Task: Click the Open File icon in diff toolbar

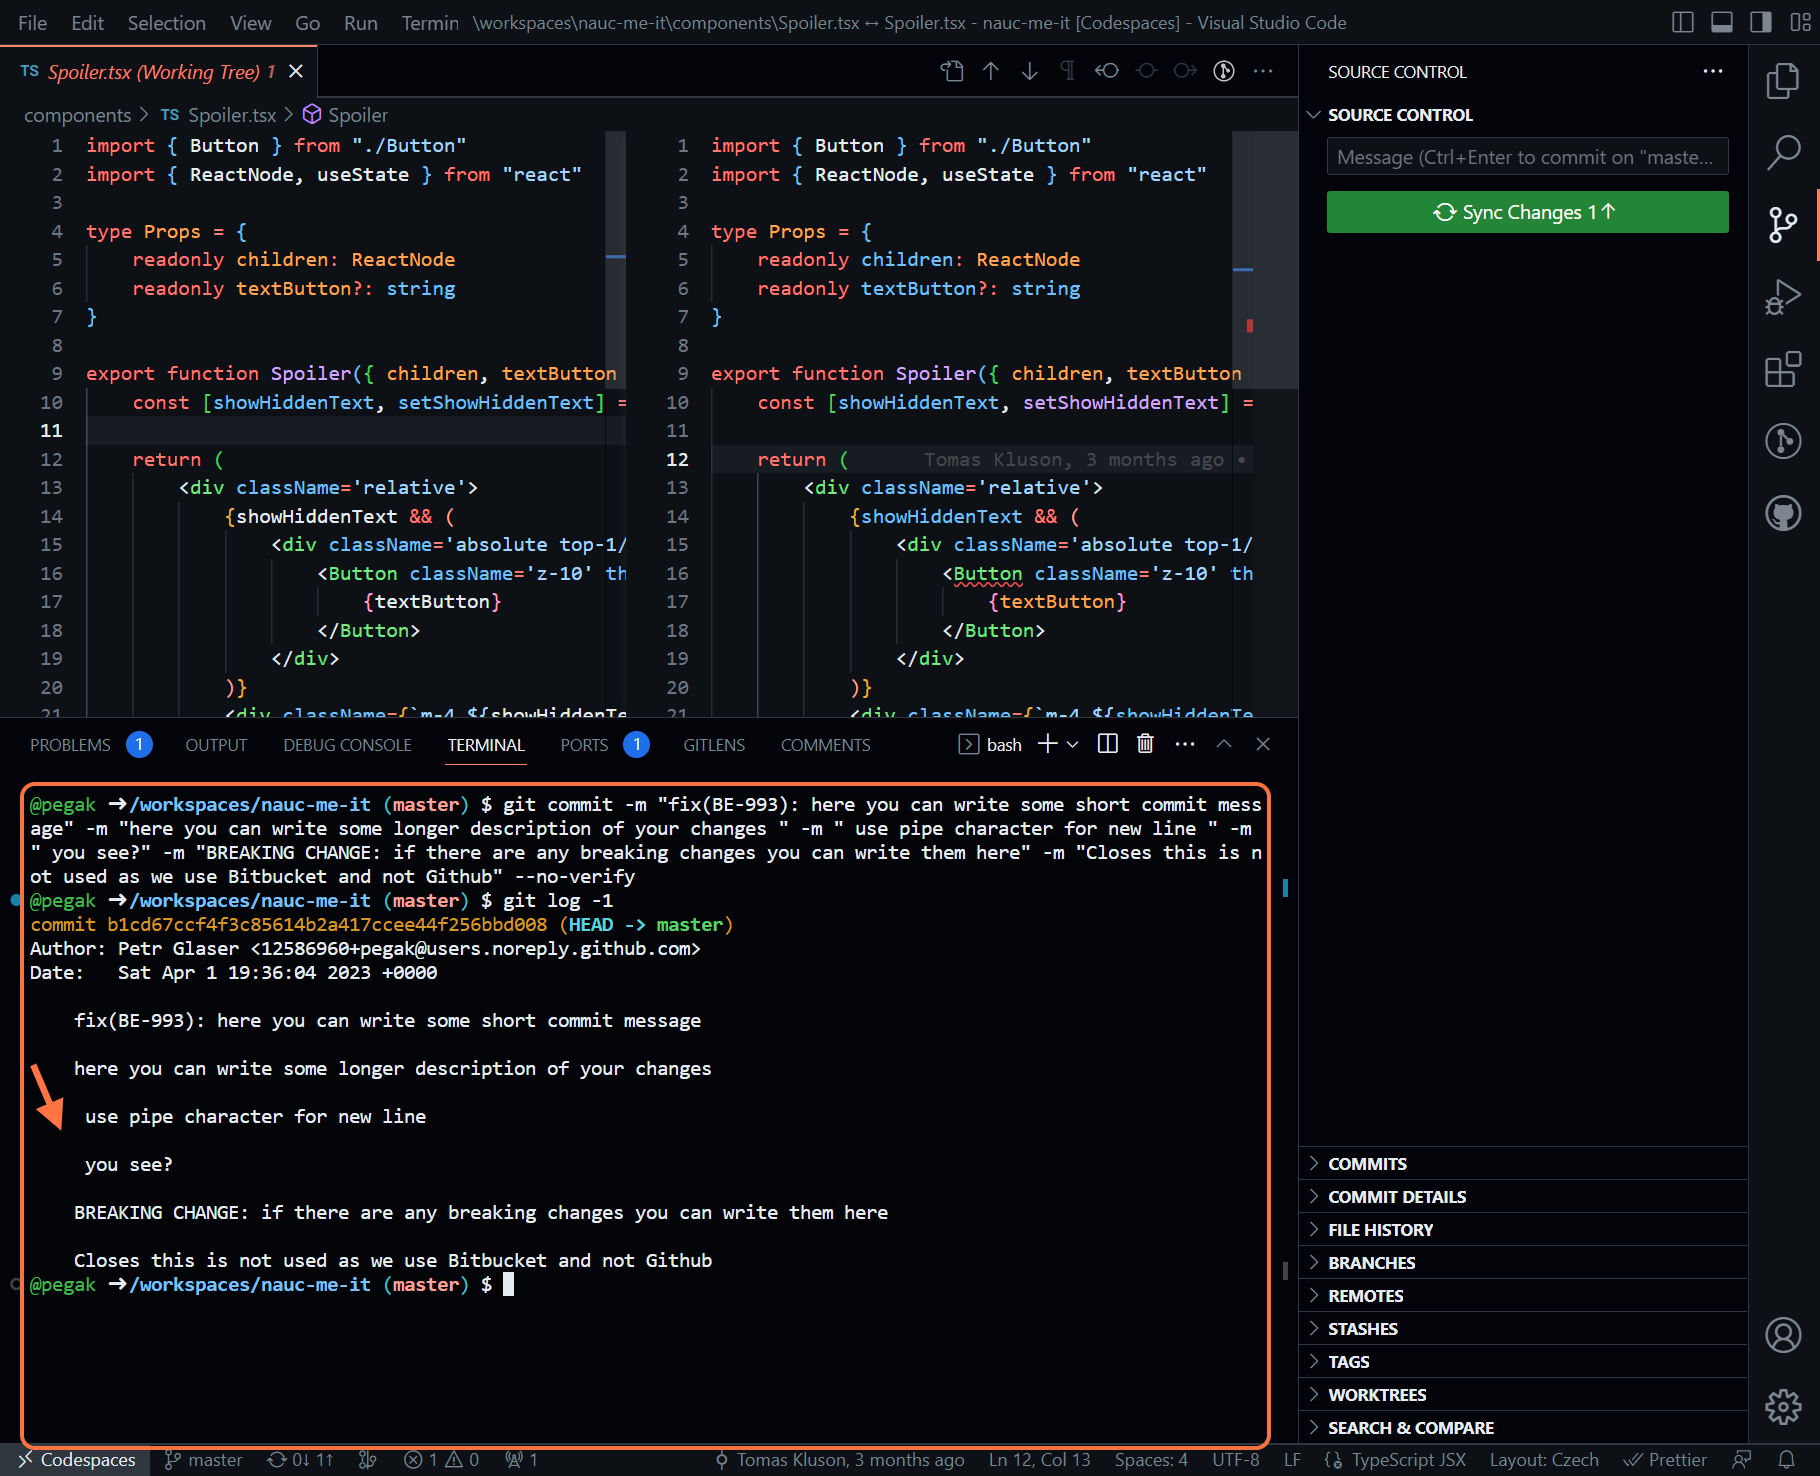Action: point(952,71)
